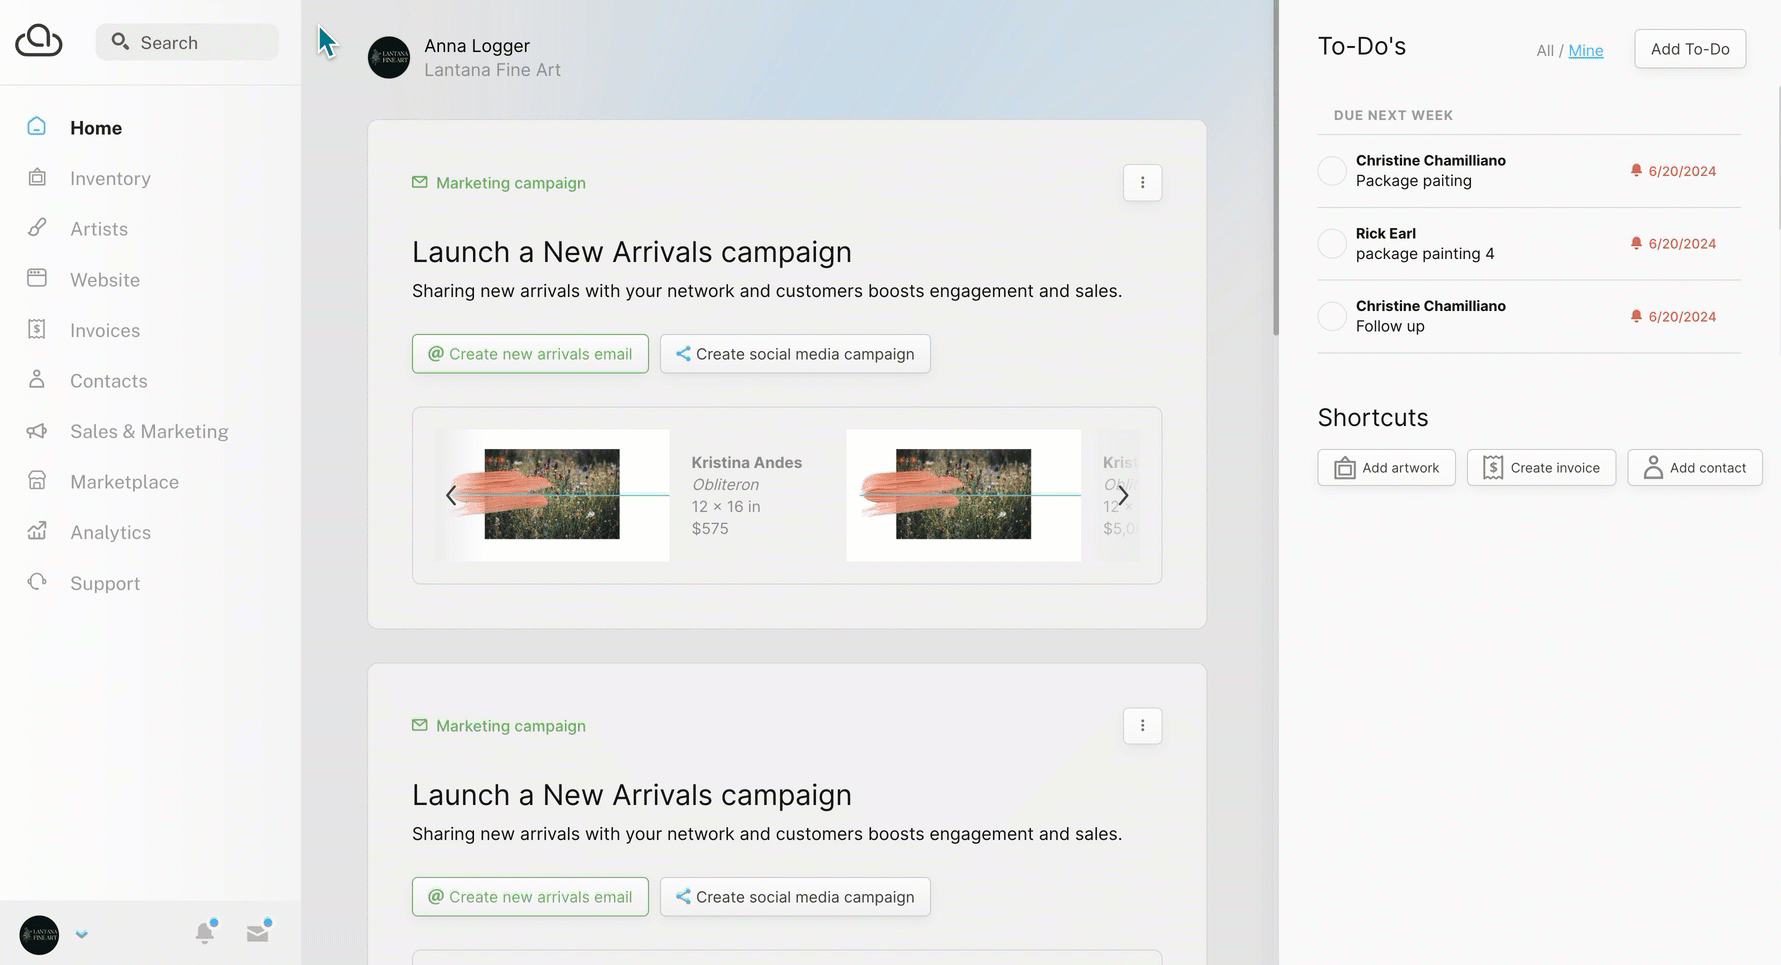Image resolution: width=1781 pixels, height=965 pixels.
Task: Click the Inventory sidebar icon
Action: pos(37,177)
